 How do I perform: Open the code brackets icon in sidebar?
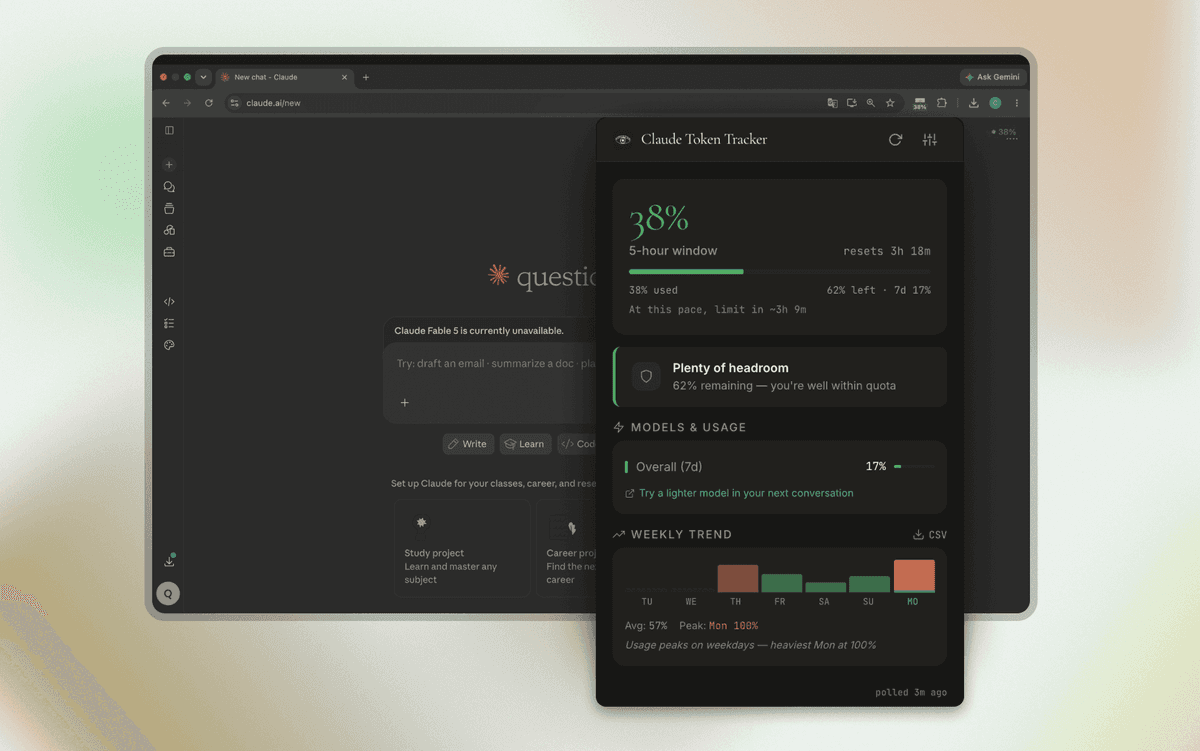(169, 301)
